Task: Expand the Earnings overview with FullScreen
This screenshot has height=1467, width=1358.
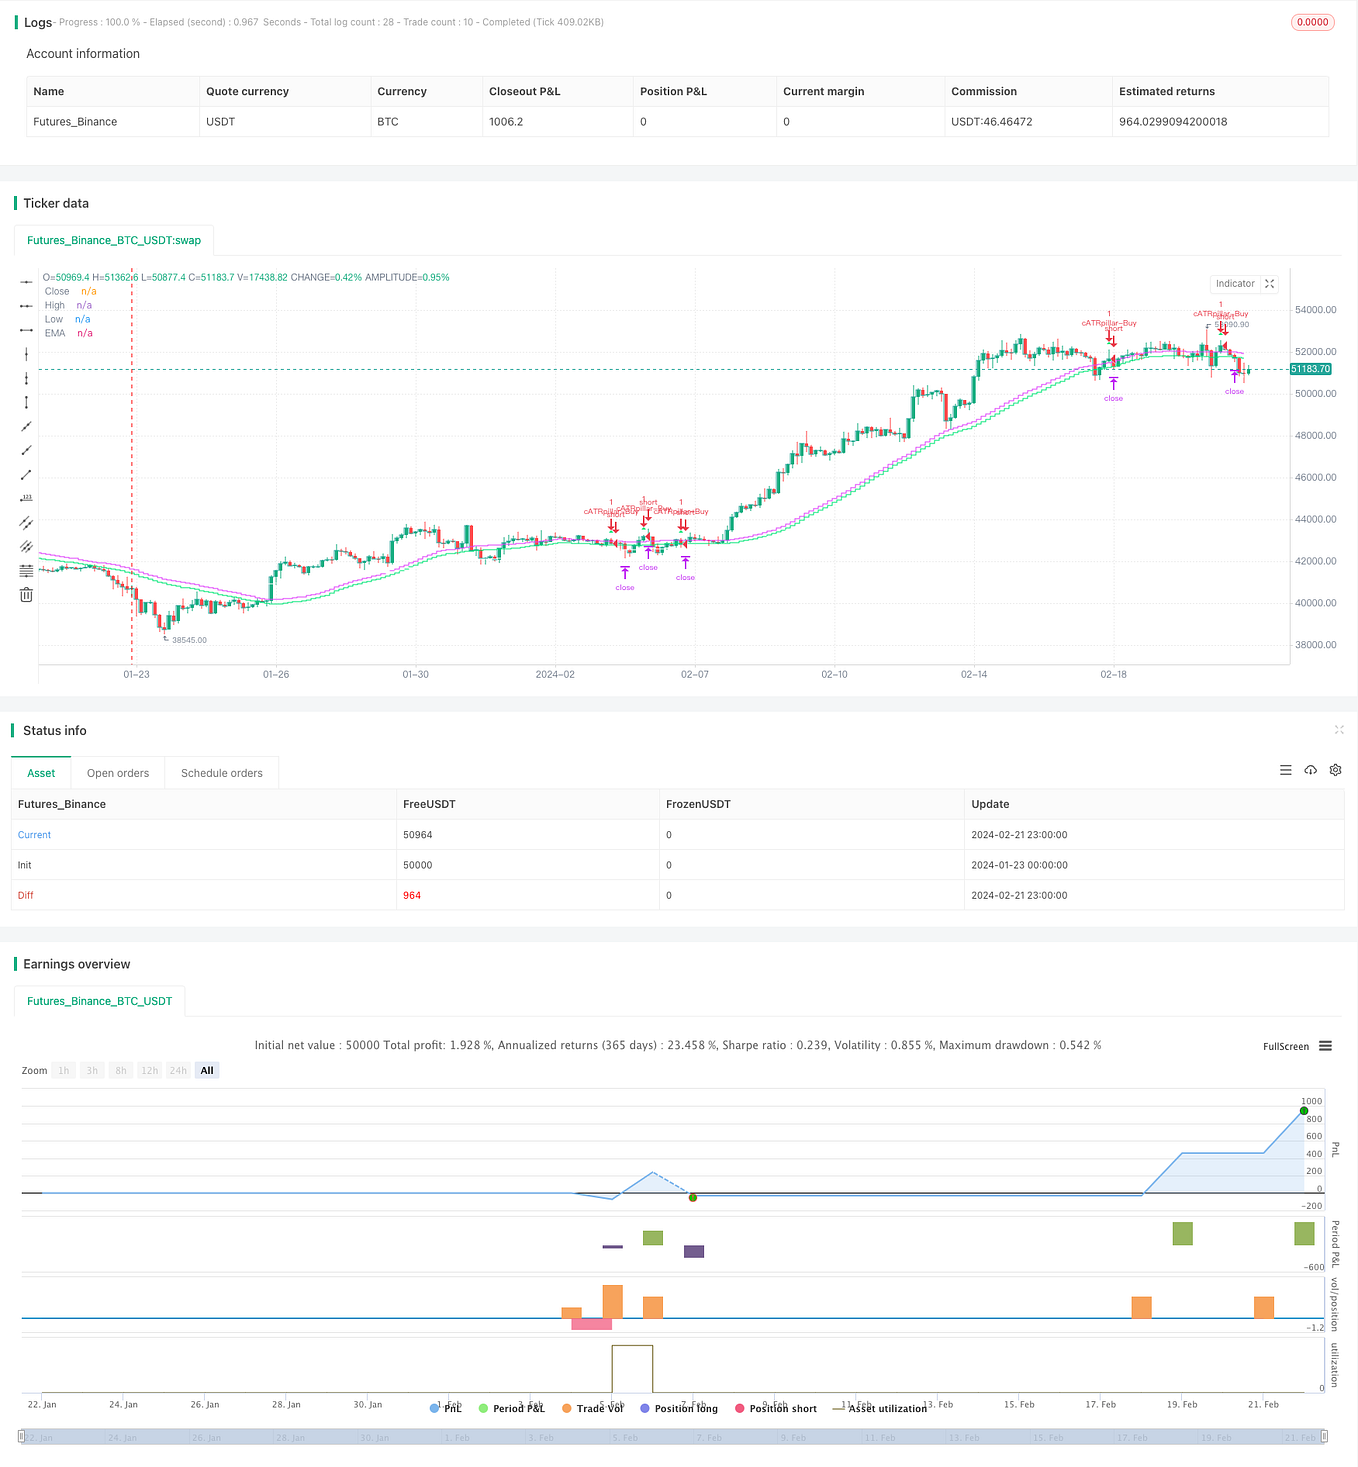Action: (x=1286, y=1046)
